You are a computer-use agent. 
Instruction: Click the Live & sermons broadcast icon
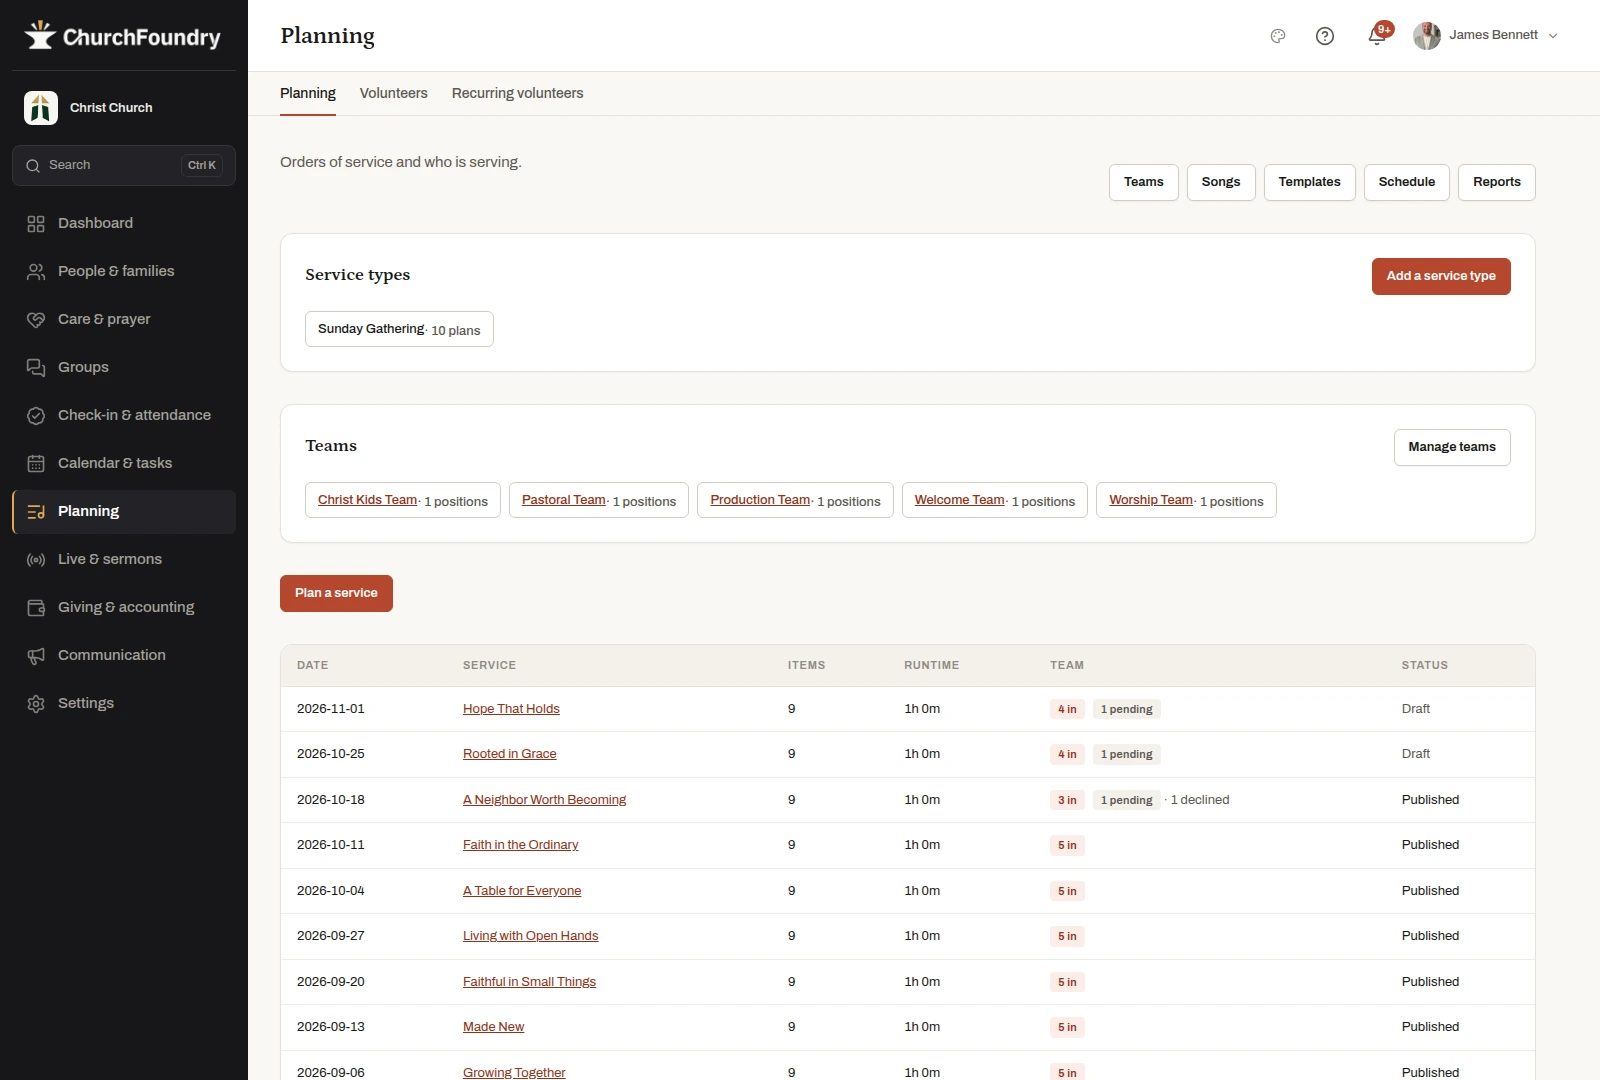coord(36,560)
